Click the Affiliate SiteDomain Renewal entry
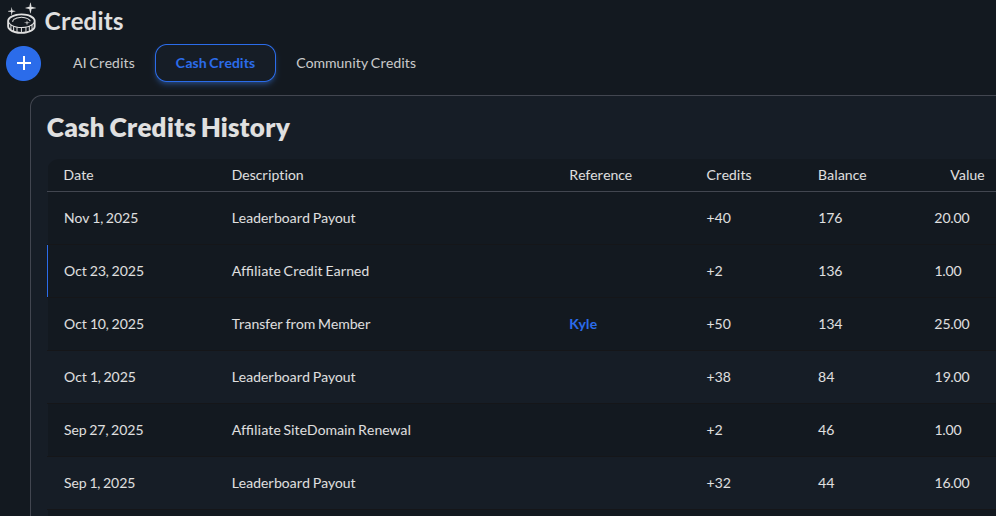Image resolution: width=996 pixels, height=516 pixels. coord(321,430)
